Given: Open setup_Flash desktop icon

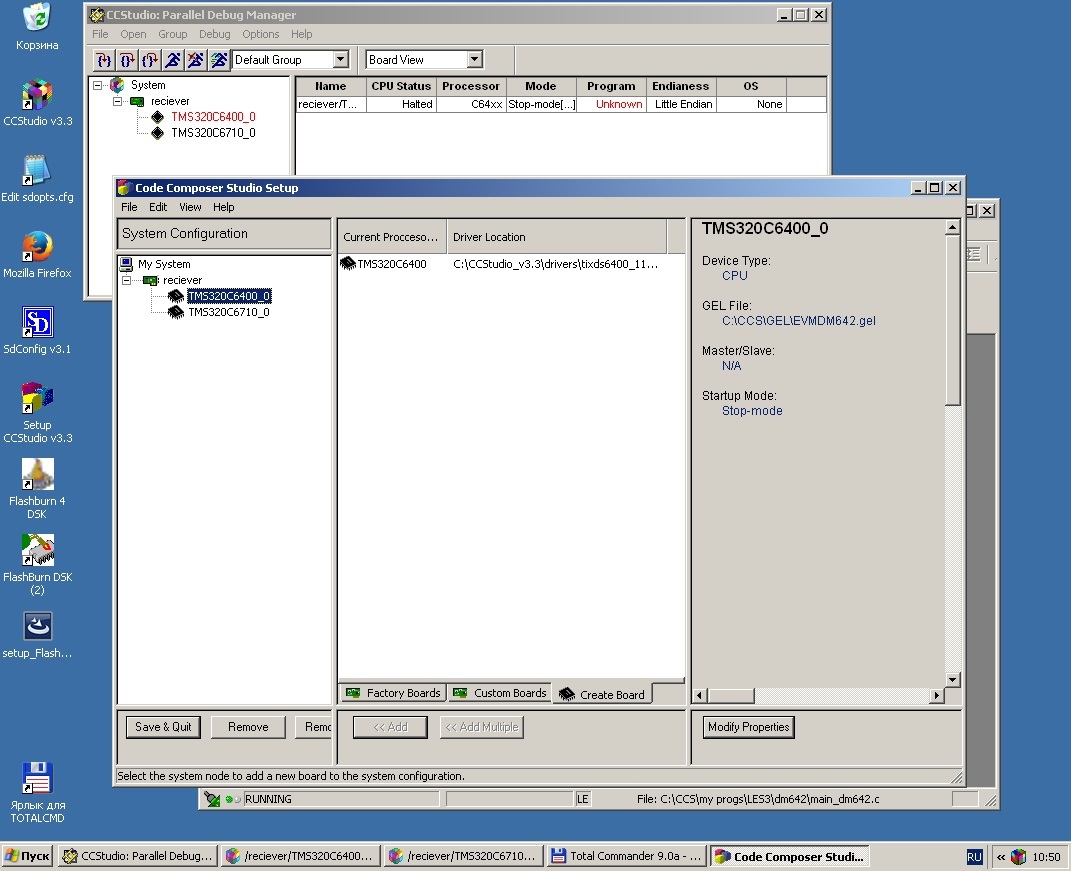Looking at the screenshot, I should coord(38,635).
